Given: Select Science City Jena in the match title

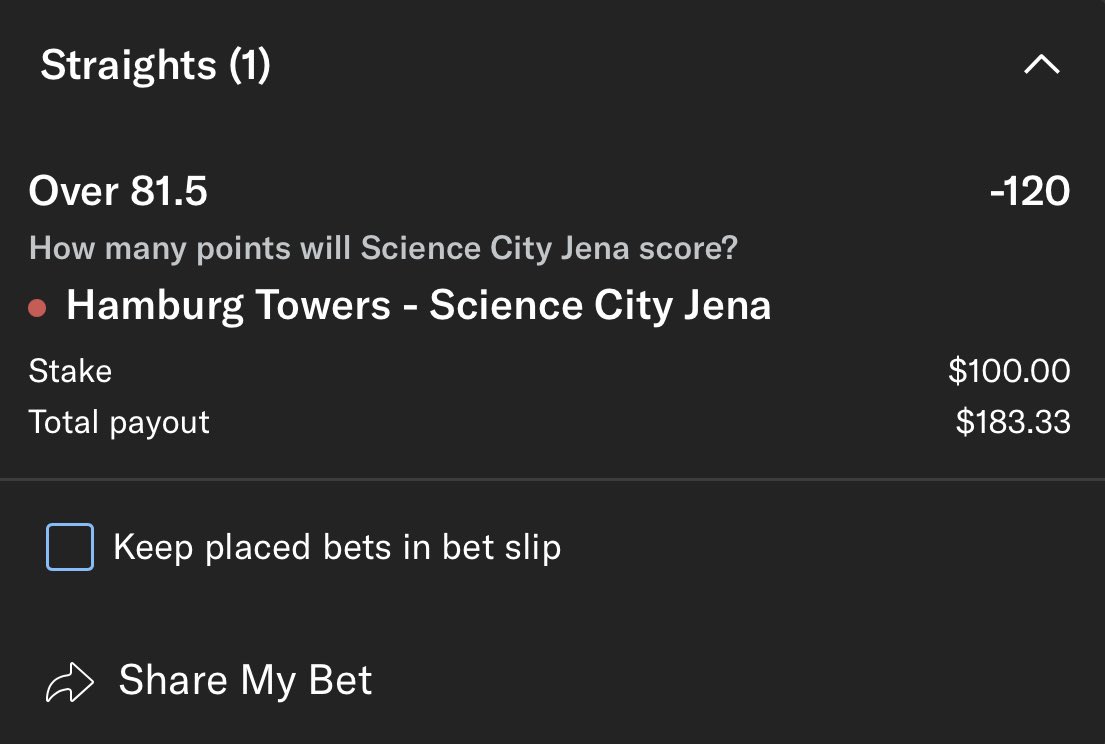Looking at the screenshot, I should pyautogui.click(x=600, y=305).
